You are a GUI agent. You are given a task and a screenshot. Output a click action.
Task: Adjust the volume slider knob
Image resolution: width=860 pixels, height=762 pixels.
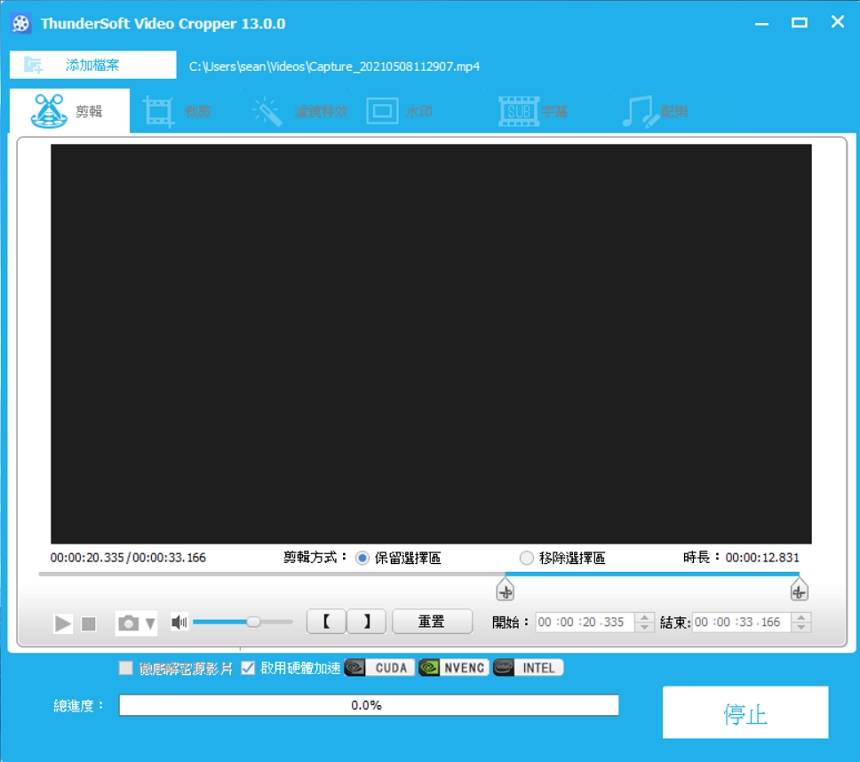[253, 622]
